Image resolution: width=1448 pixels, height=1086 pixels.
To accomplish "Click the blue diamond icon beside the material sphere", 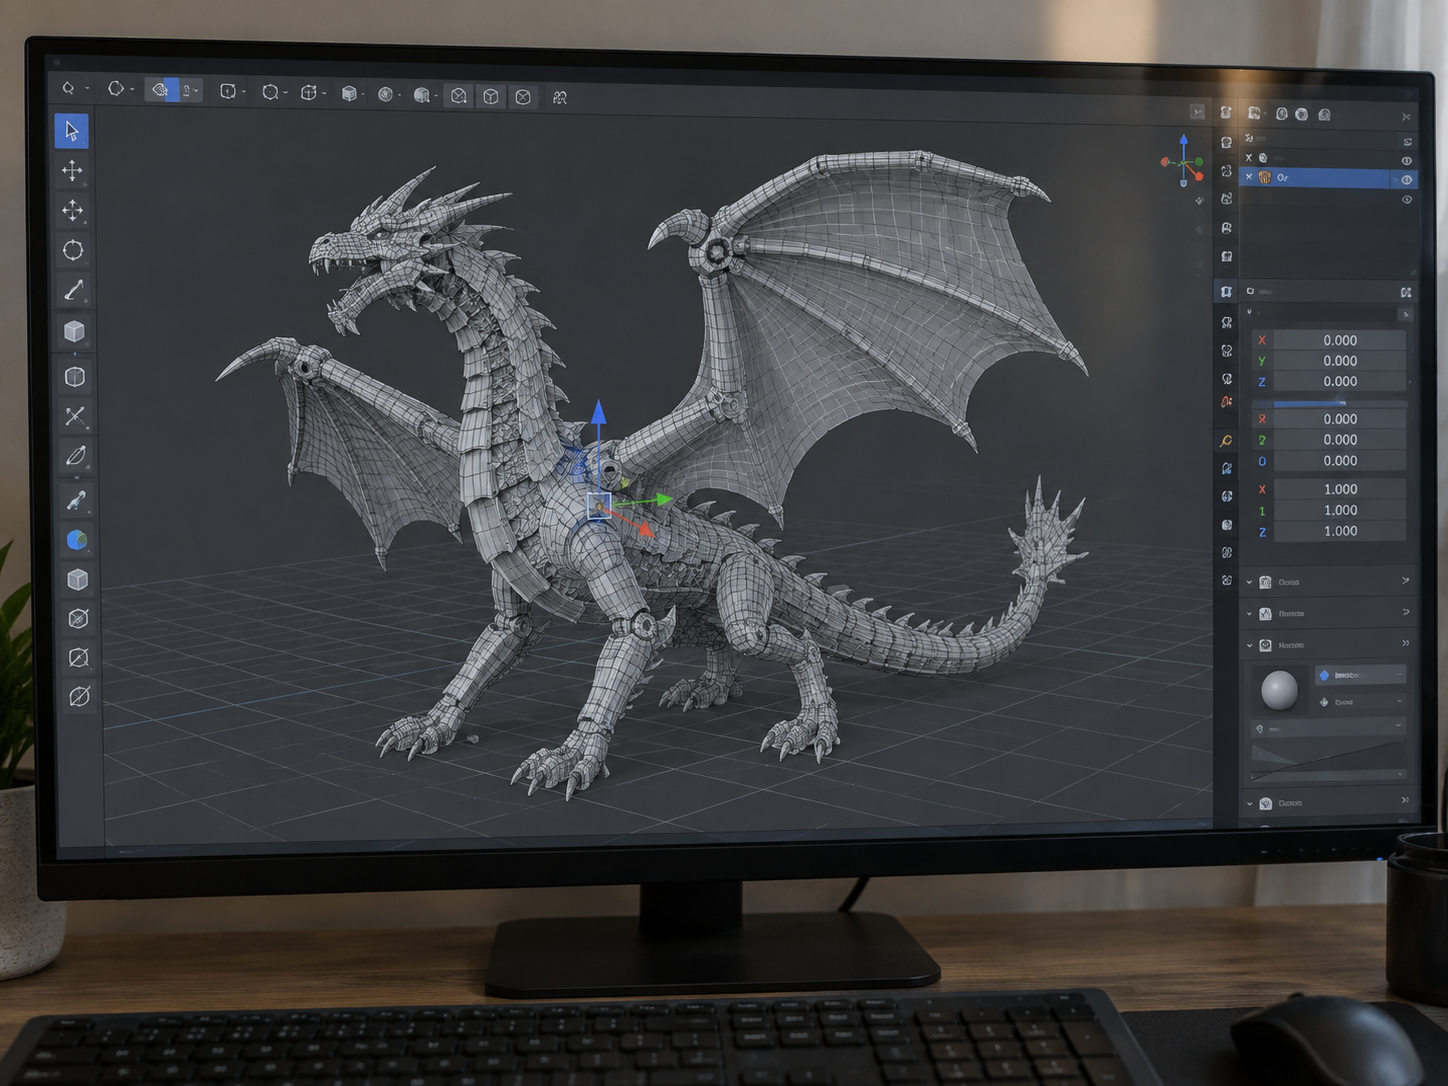I will [x=1324, y=676].
